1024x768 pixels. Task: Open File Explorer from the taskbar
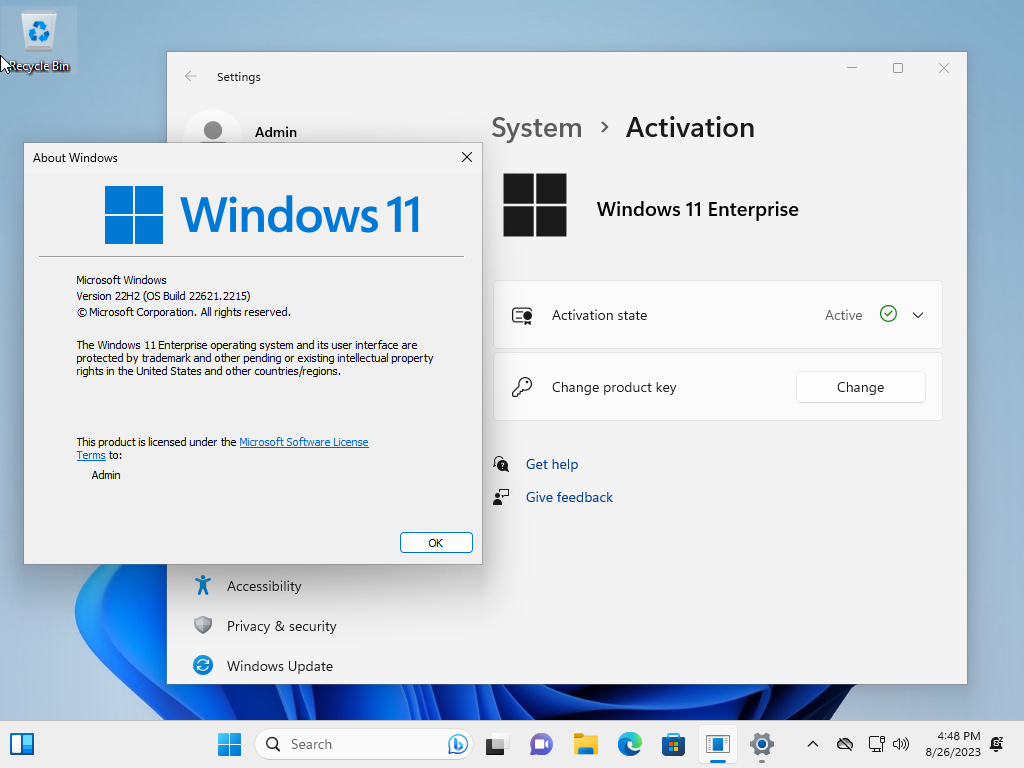[585, 744]
